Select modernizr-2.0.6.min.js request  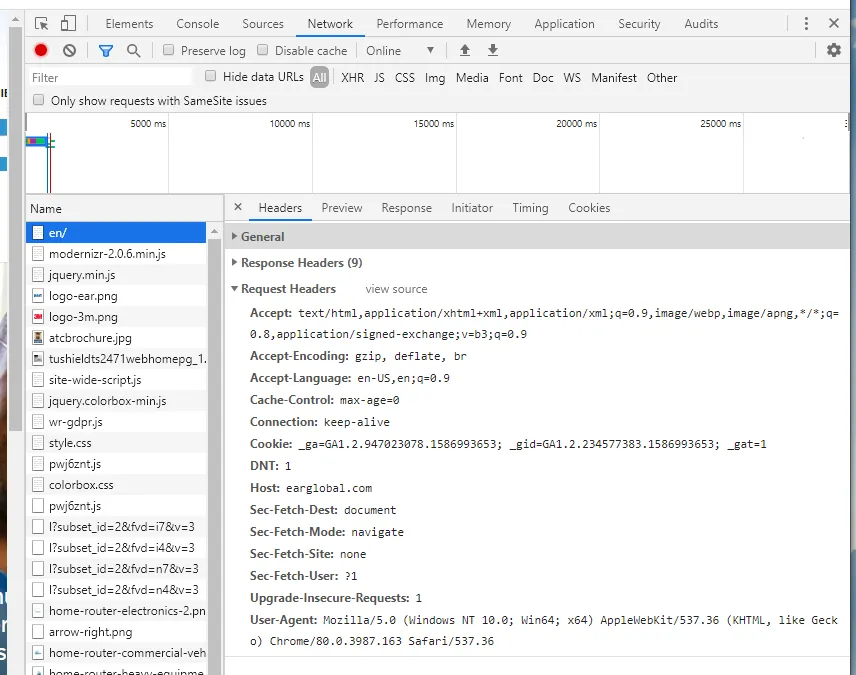116,254
